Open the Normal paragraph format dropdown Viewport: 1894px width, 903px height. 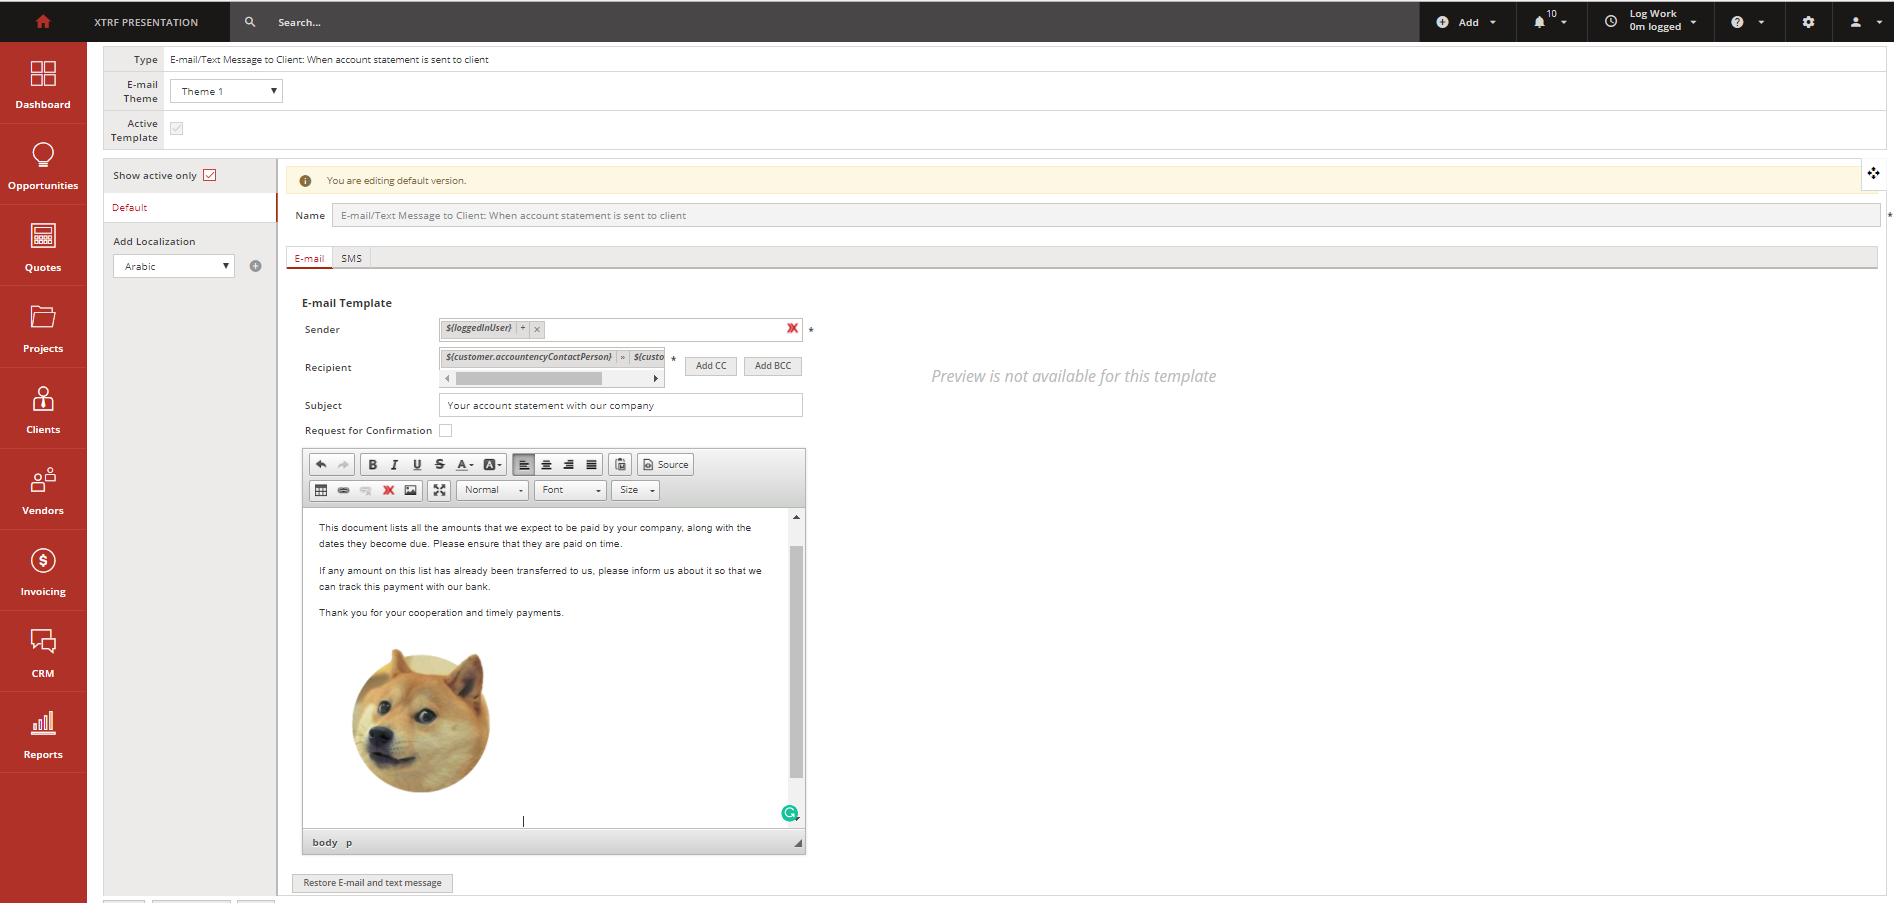pyautogui.click(x=492, y=490)
